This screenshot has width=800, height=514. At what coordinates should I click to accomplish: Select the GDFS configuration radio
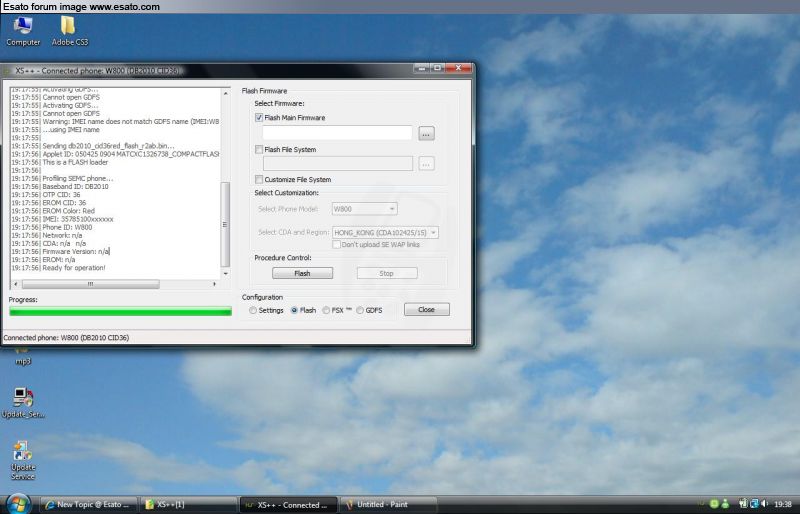point(360,310)
